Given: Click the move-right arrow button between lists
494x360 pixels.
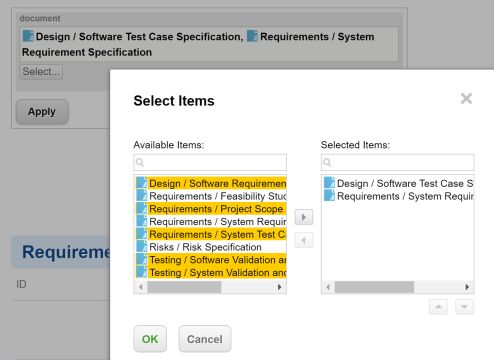Looking at the screenshot, I should click(x=304, y=217).
